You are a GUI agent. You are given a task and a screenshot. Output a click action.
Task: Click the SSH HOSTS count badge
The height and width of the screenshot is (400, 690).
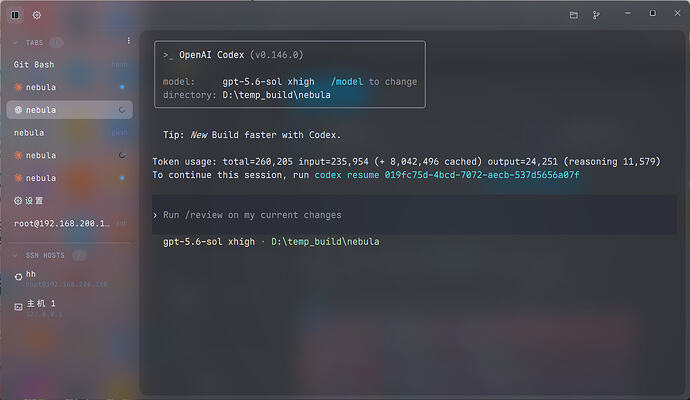pos(79,255)
